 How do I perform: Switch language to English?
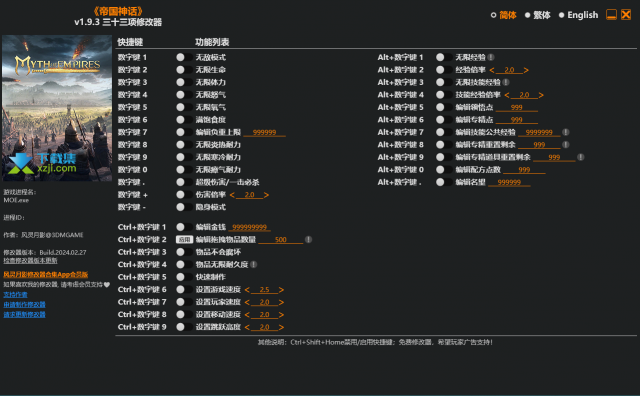(x=579, y=15)
